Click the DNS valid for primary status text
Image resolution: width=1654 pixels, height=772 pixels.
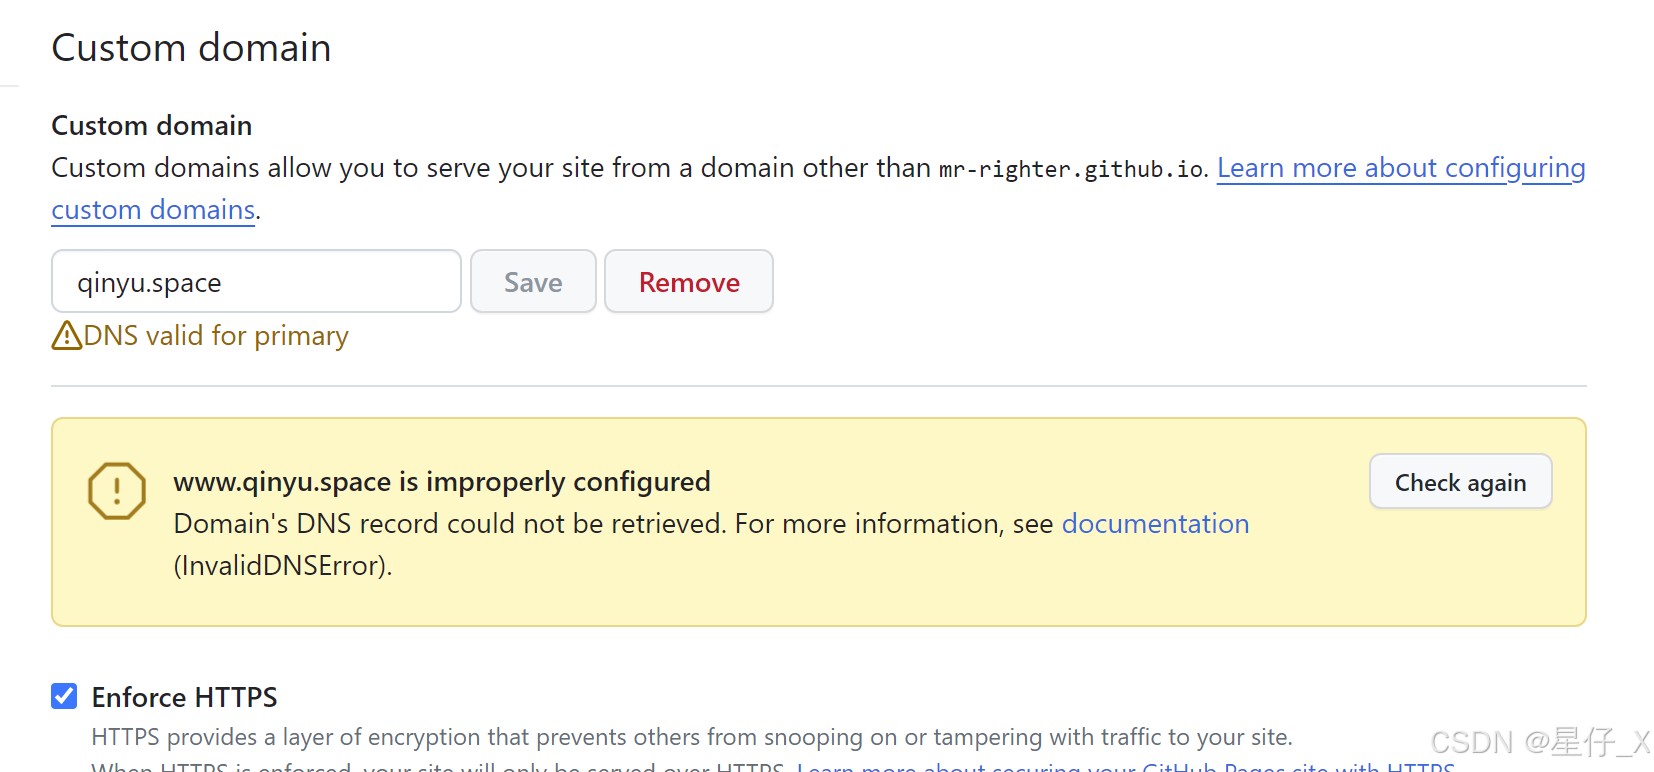(216, 336)
